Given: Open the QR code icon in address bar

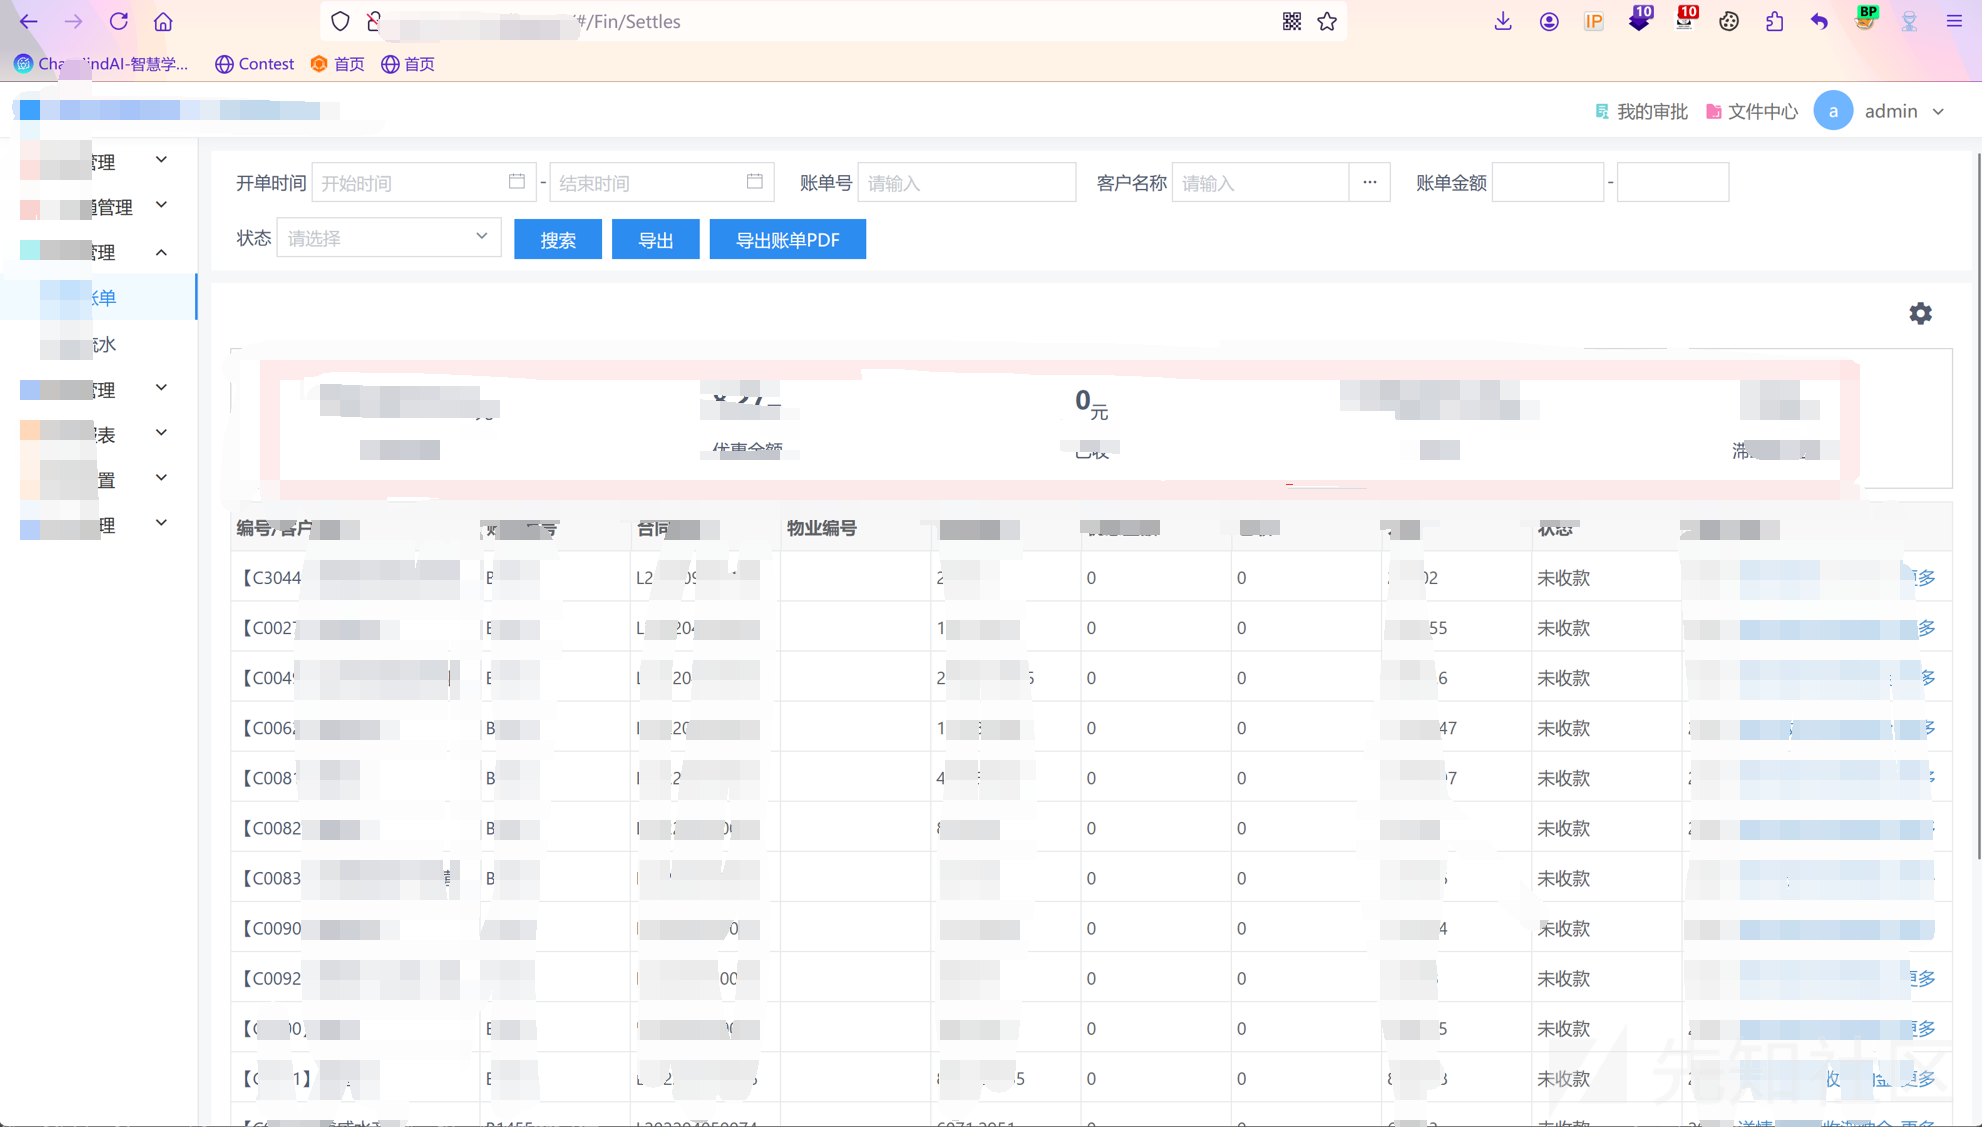Looking at the screenshot, I should [1291, 21].
